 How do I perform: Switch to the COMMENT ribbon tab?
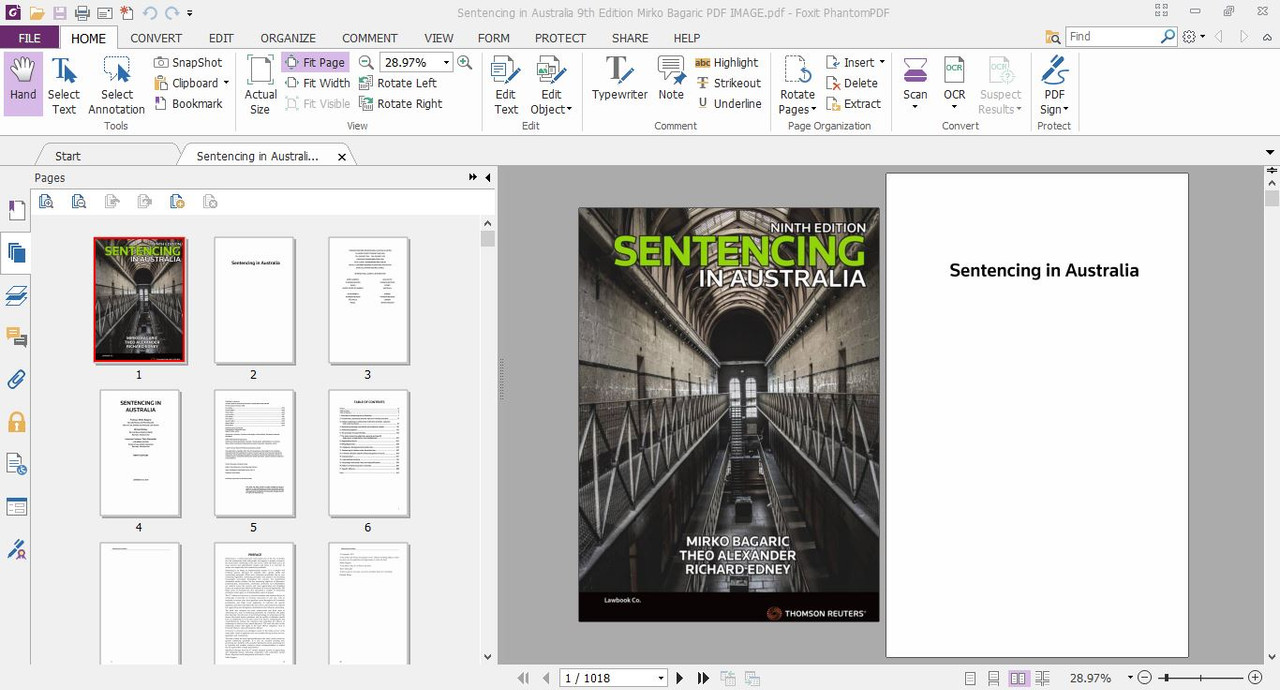coord(370,38)
